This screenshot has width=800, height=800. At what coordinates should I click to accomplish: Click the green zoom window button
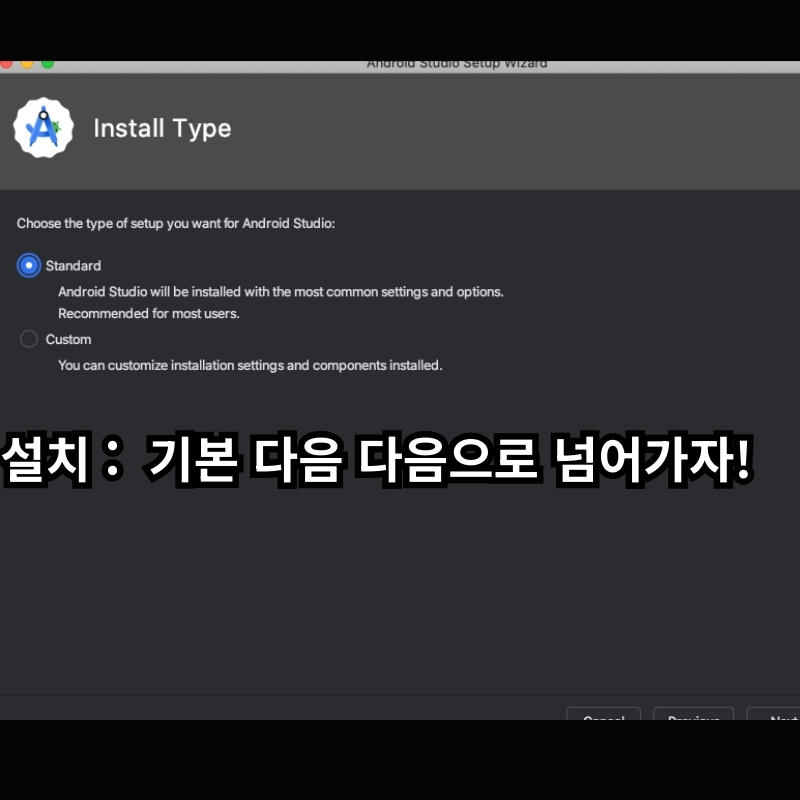[48, 64]
